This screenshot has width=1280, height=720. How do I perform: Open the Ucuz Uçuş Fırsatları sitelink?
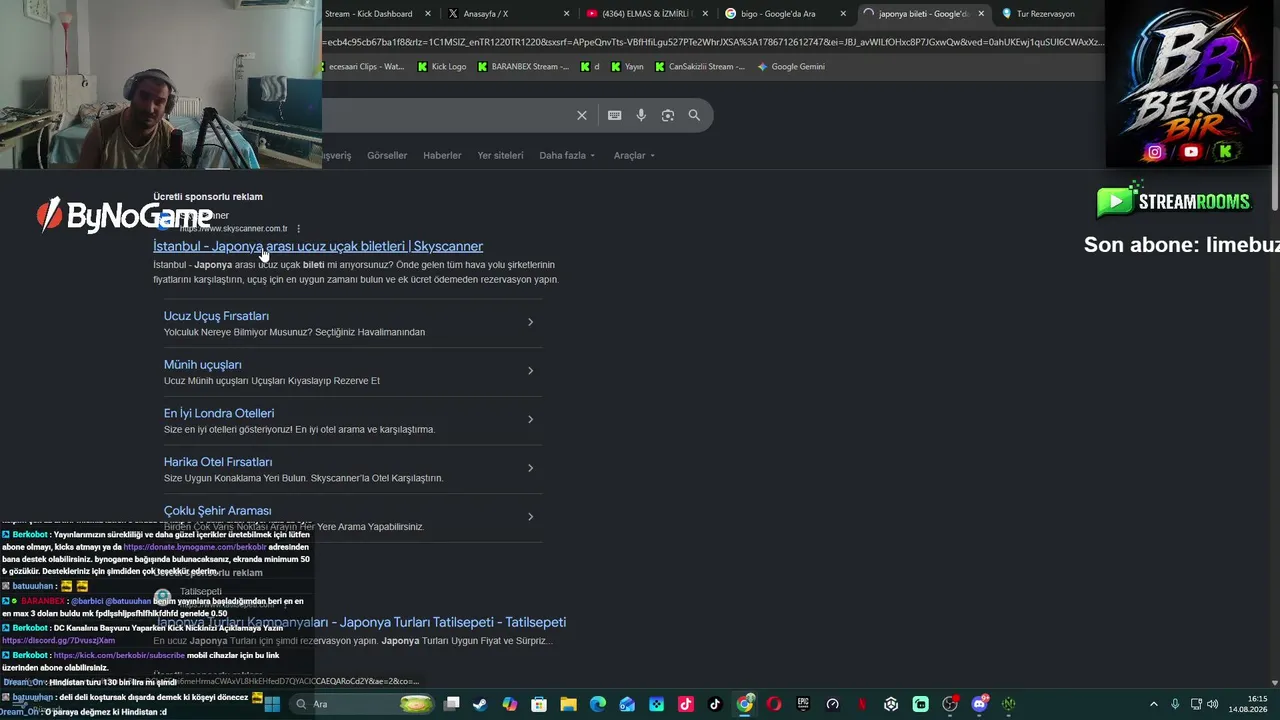tap(216, 316)
